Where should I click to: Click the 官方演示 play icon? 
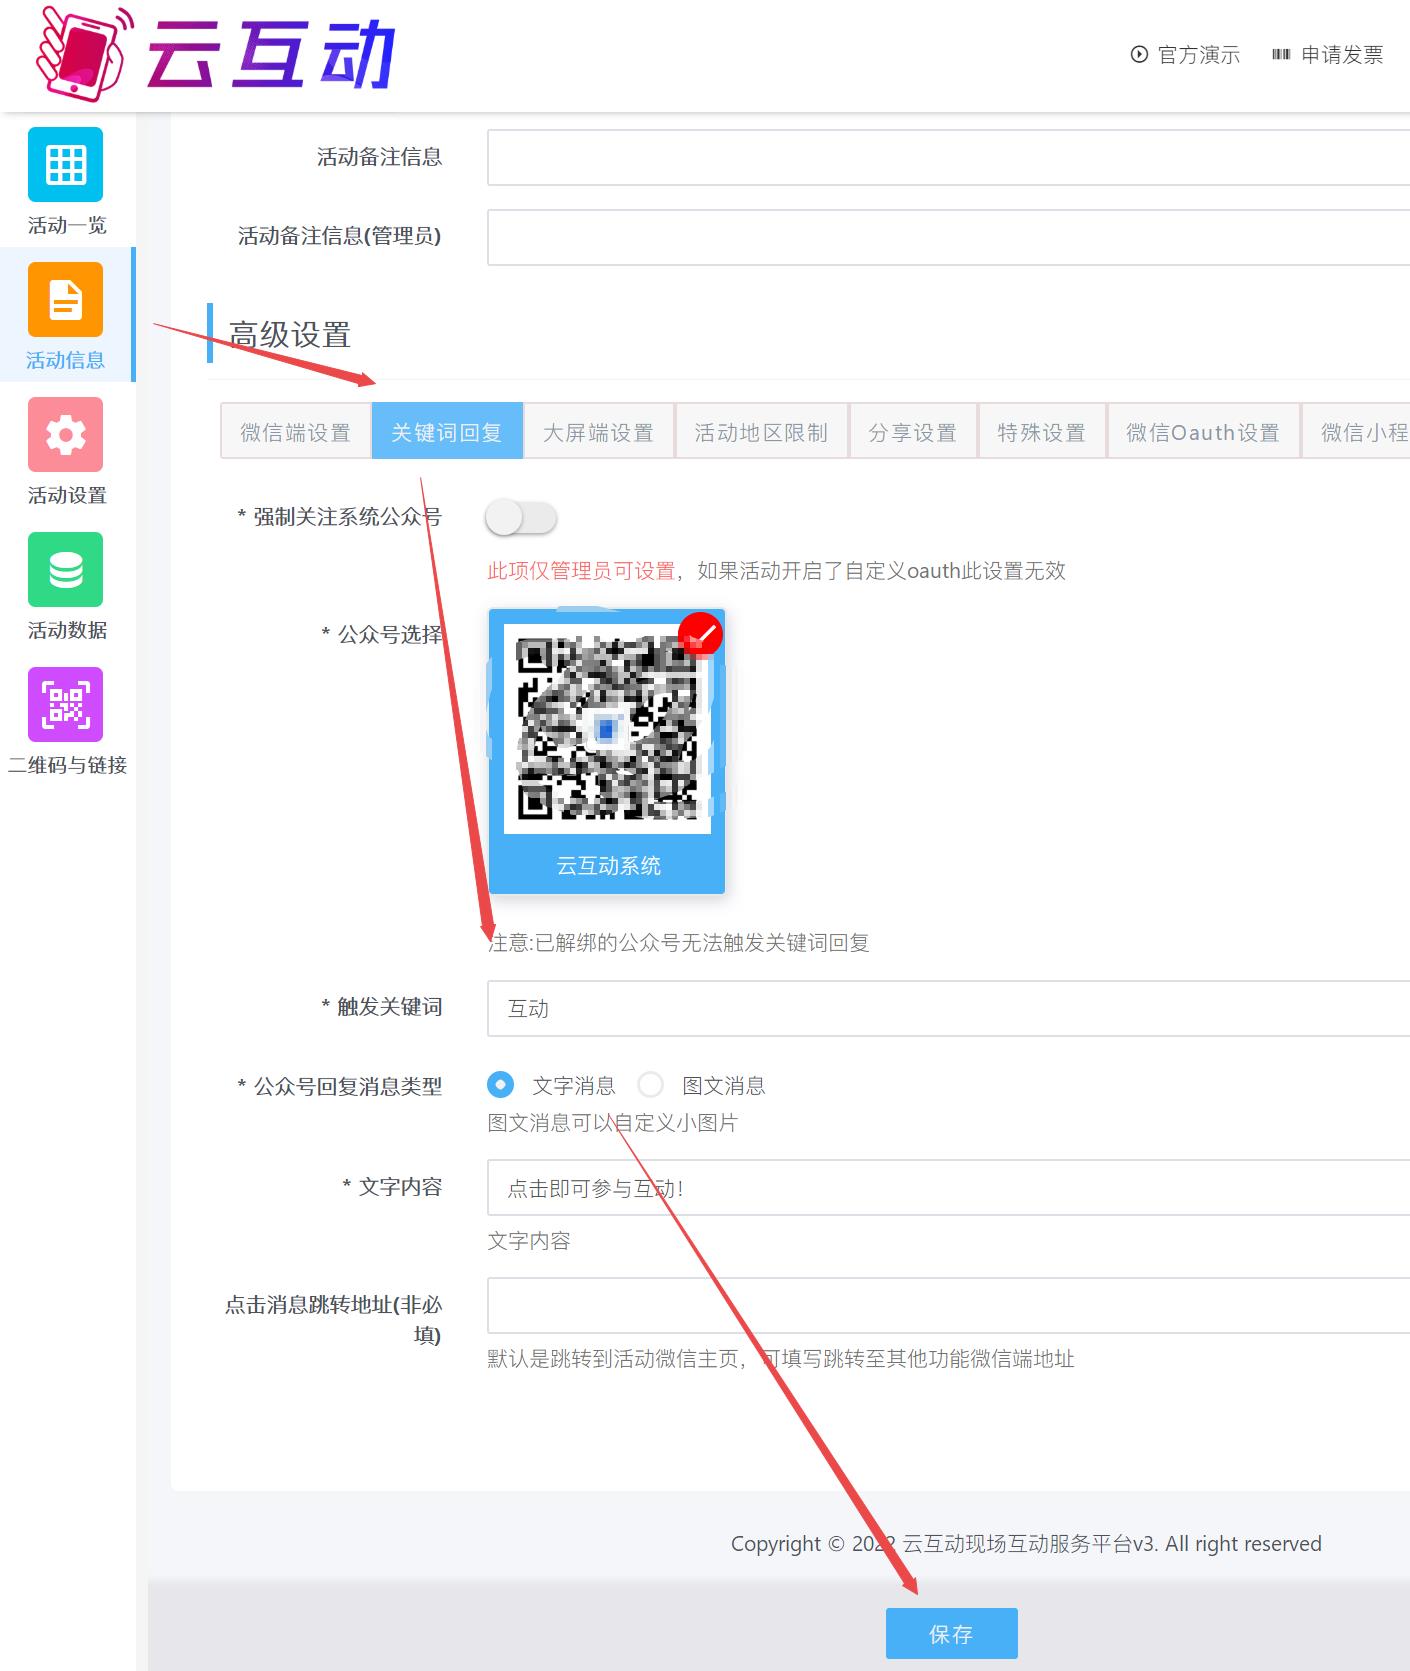[1139, 55]
